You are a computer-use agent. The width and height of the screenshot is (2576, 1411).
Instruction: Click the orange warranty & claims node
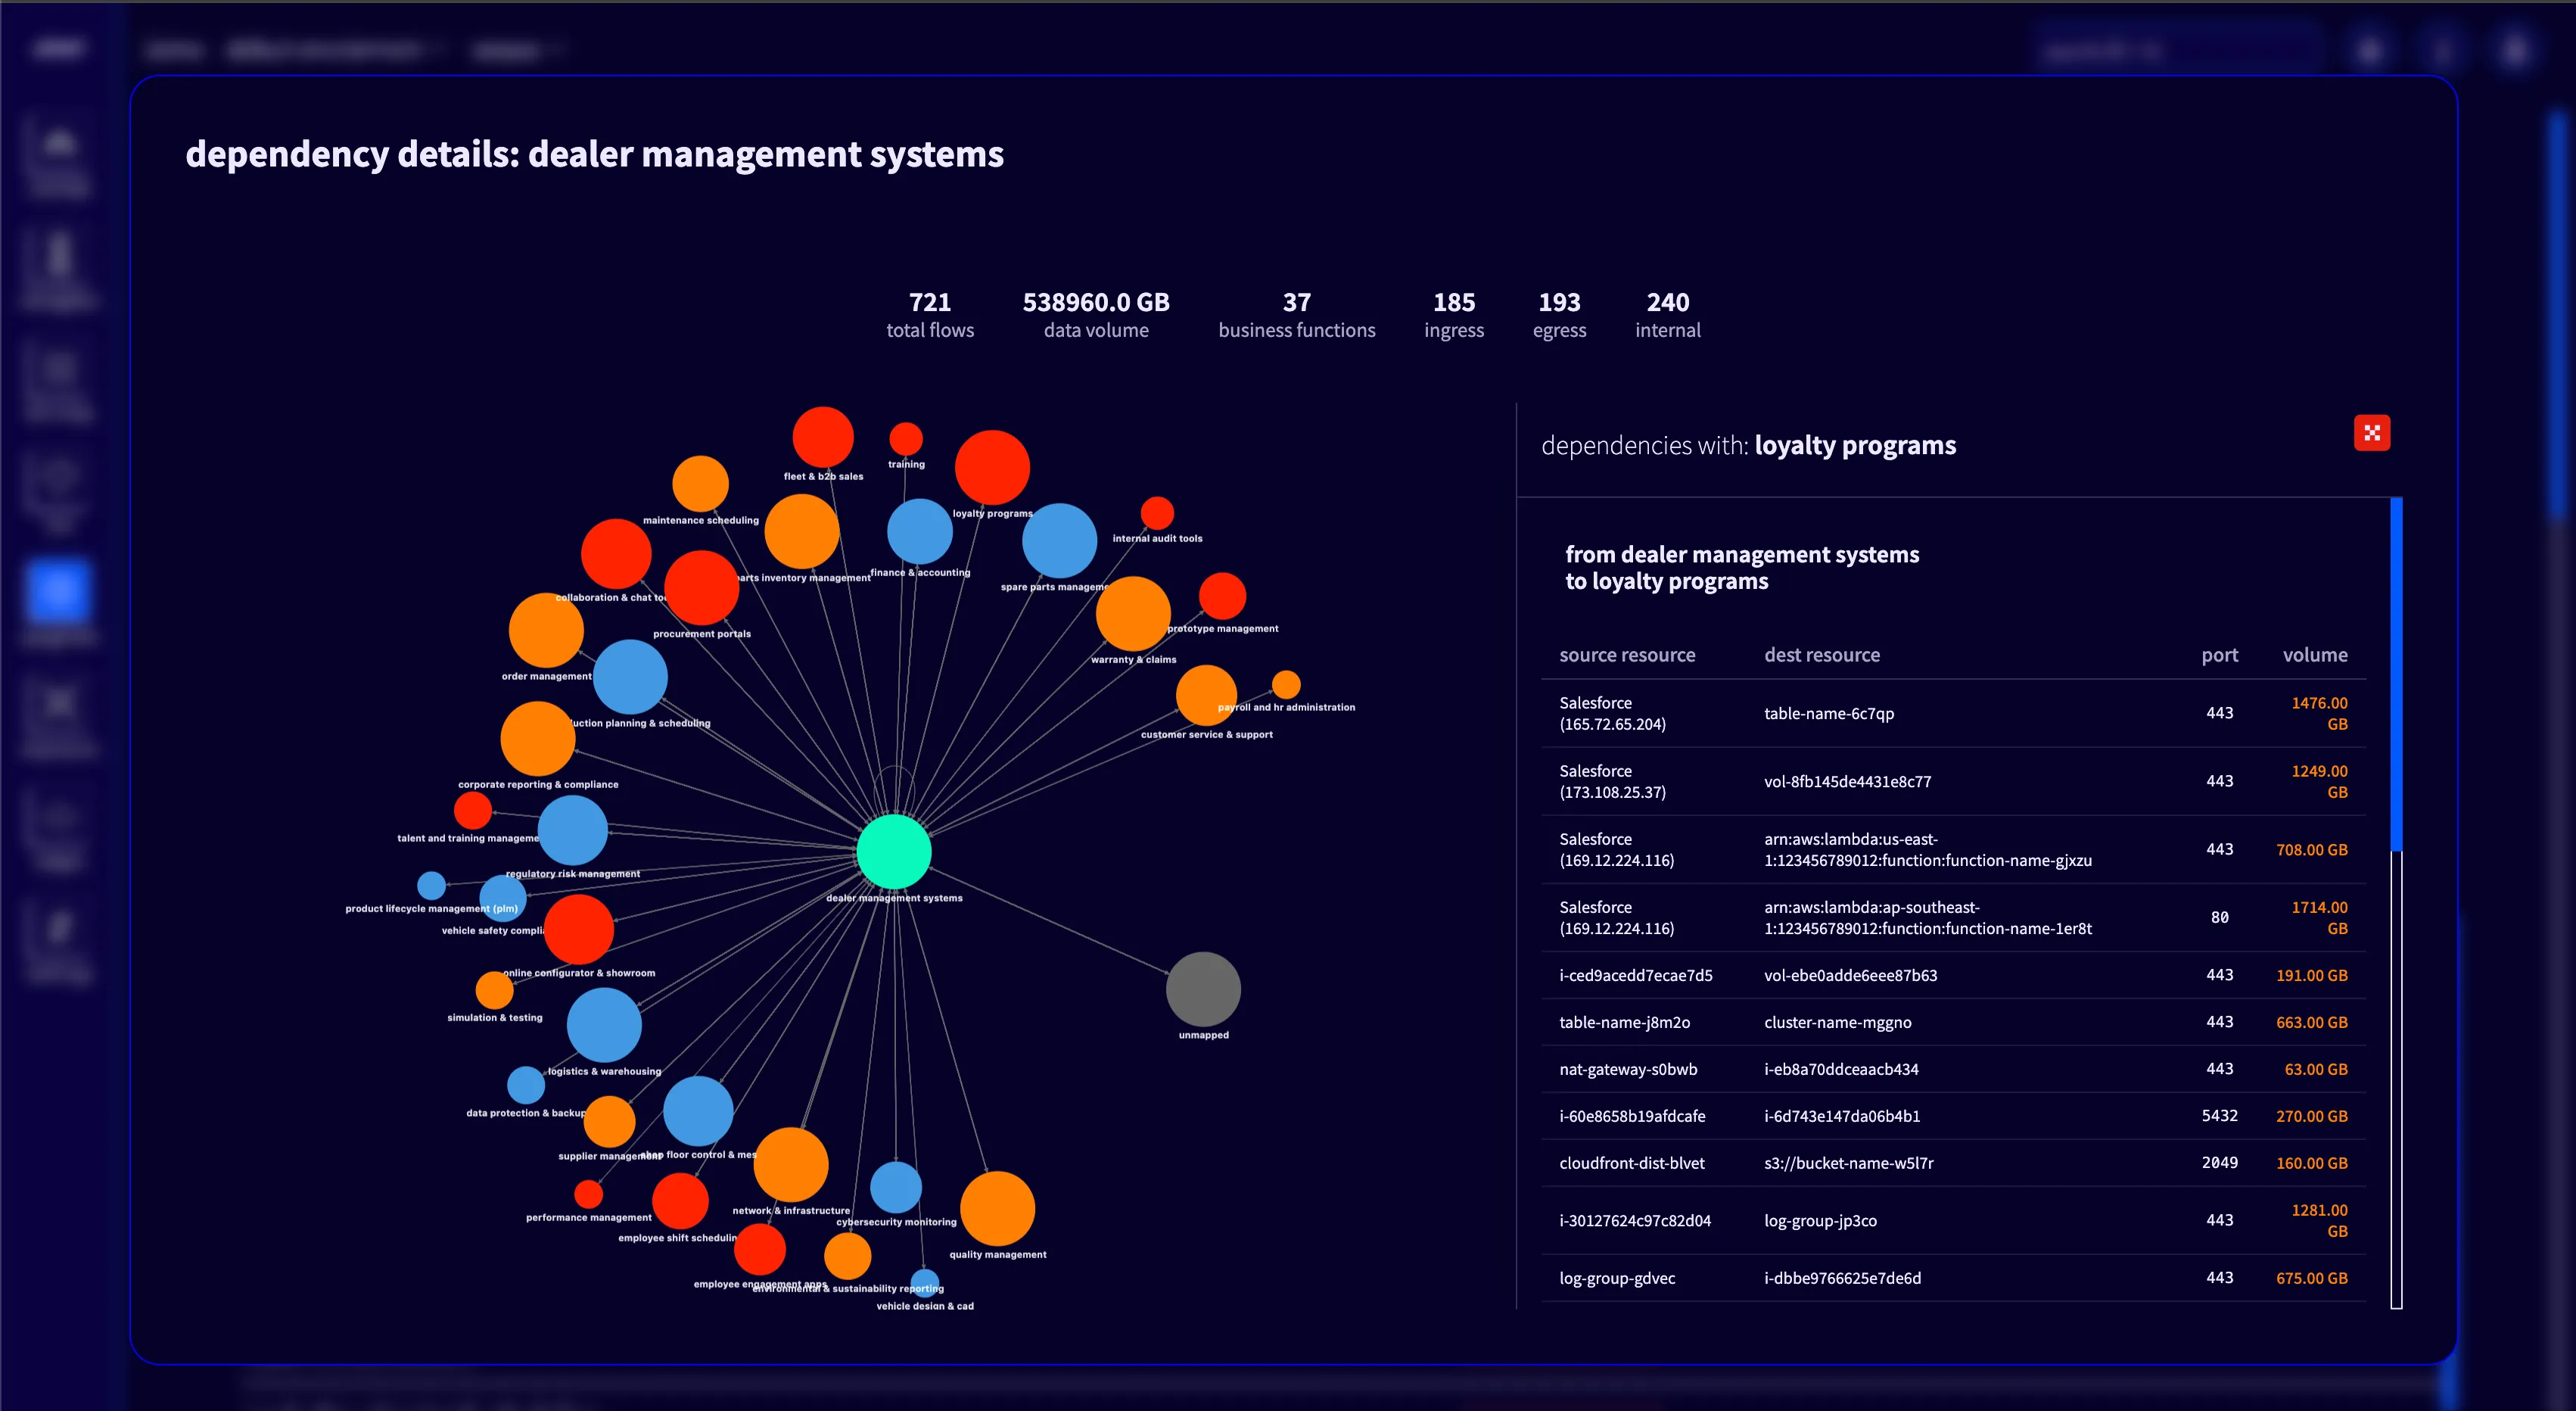click(1132, 613)
